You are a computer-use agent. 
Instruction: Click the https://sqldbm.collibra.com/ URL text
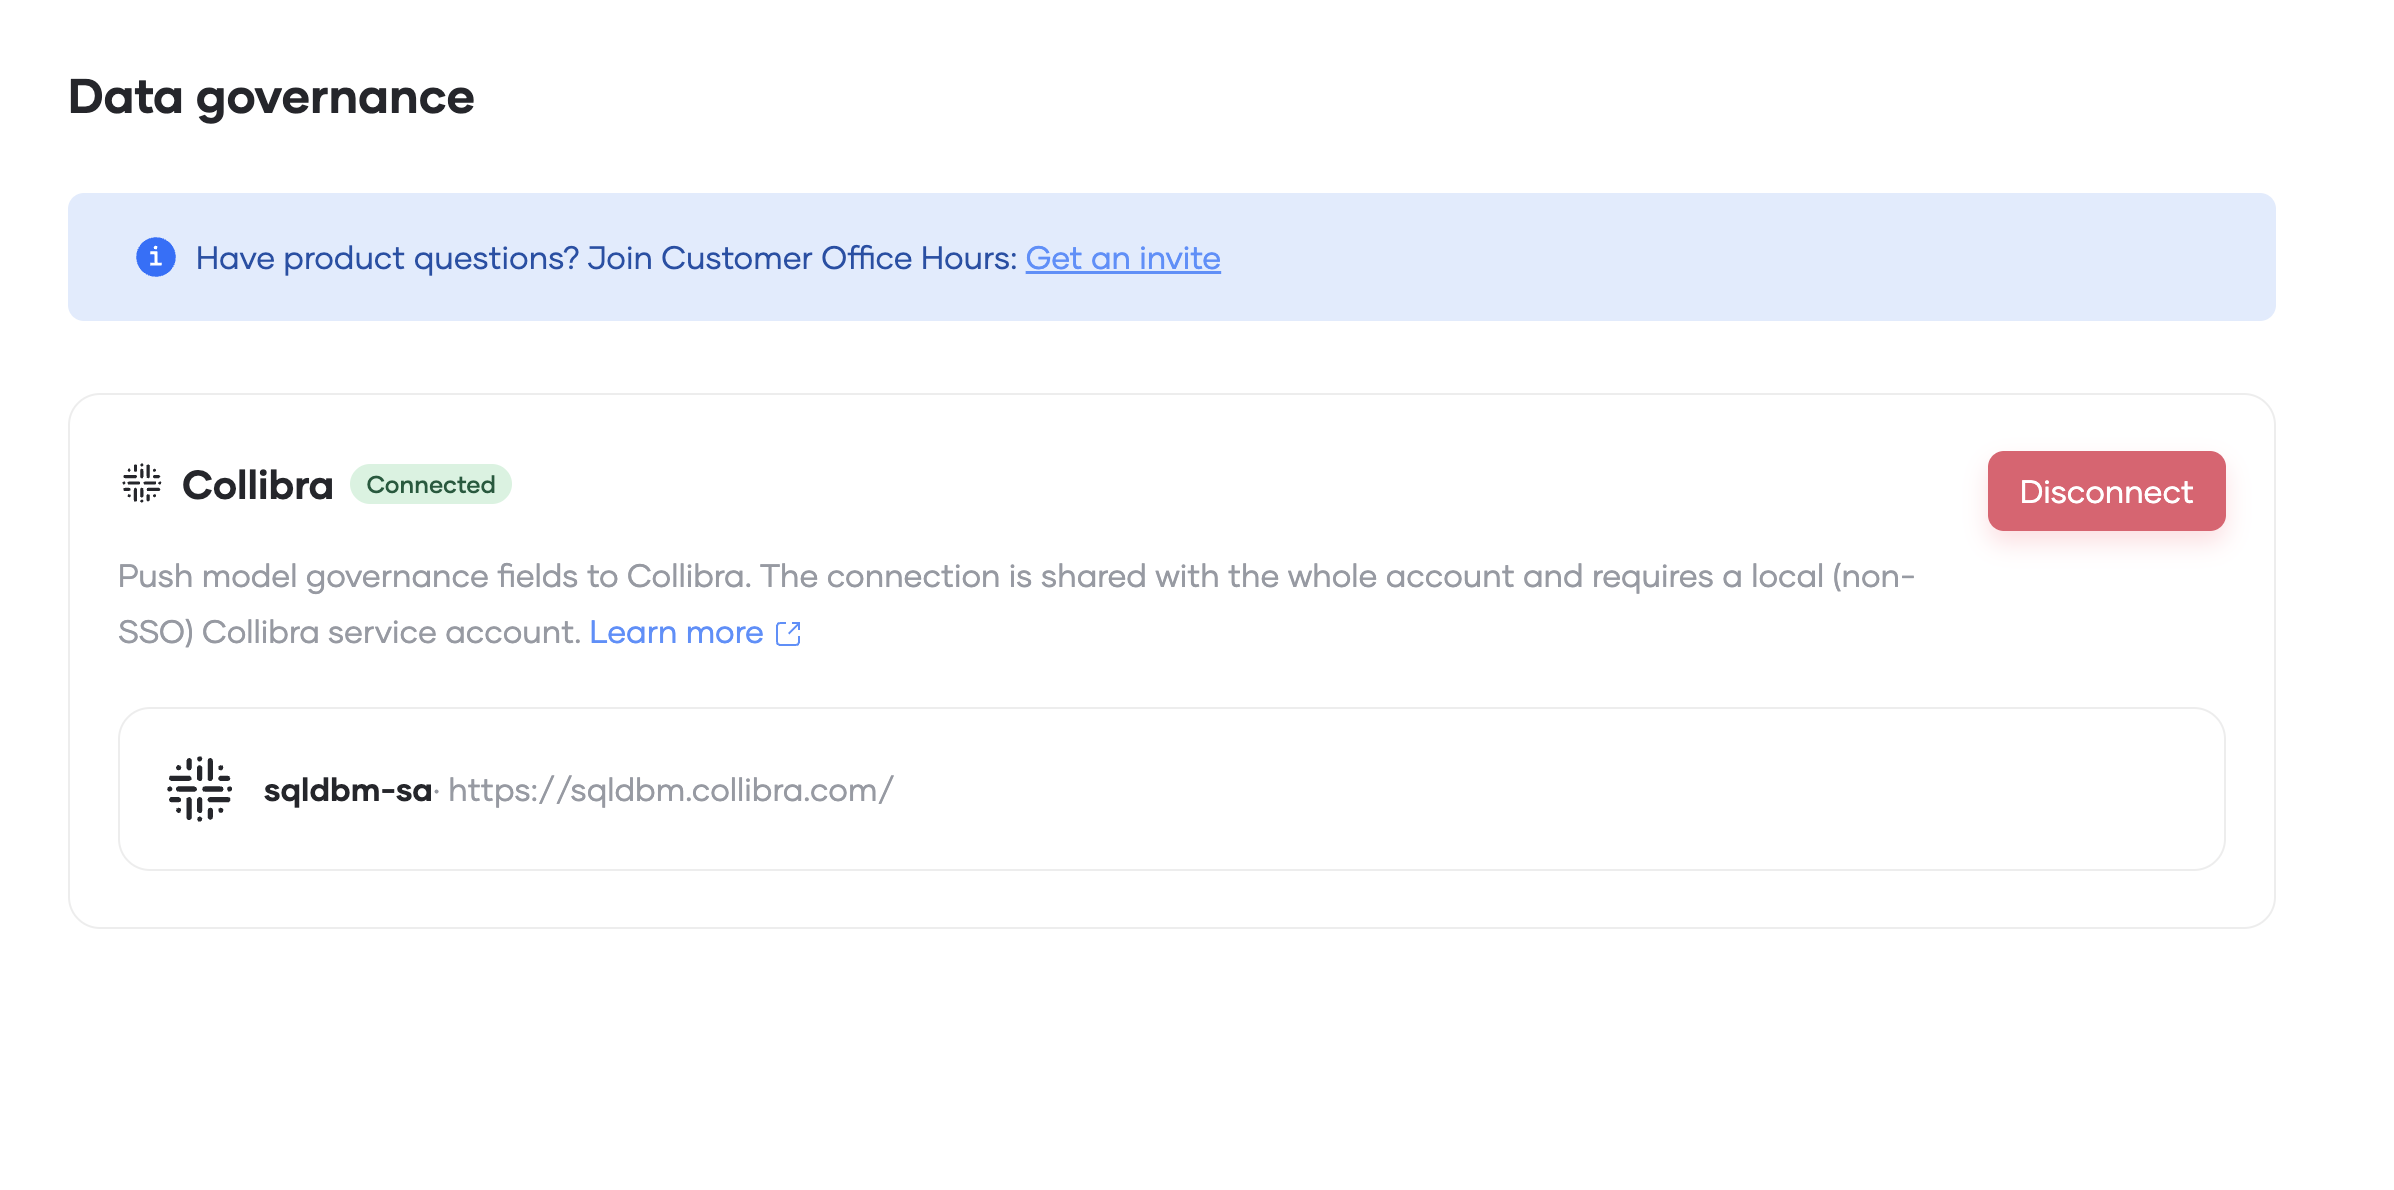(671, 790)
